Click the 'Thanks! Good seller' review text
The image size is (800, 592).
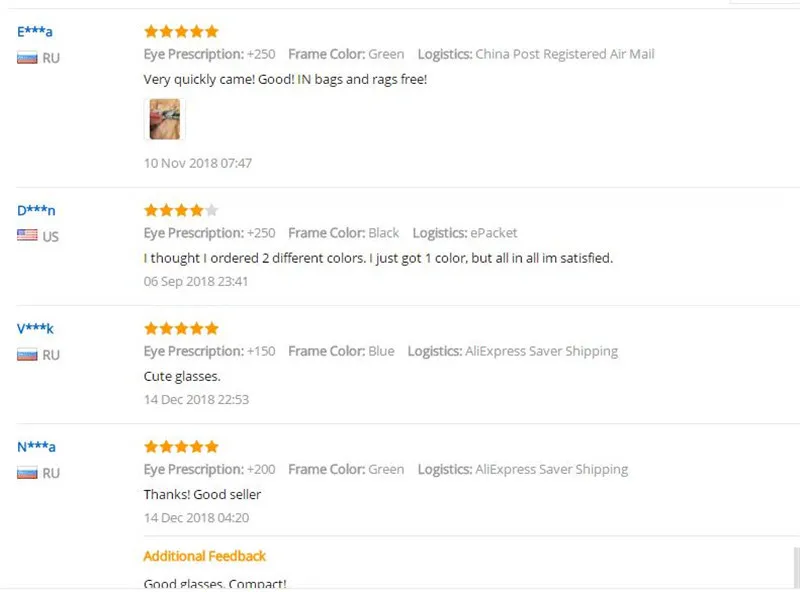pyautogui.click(x=202, y=494)
